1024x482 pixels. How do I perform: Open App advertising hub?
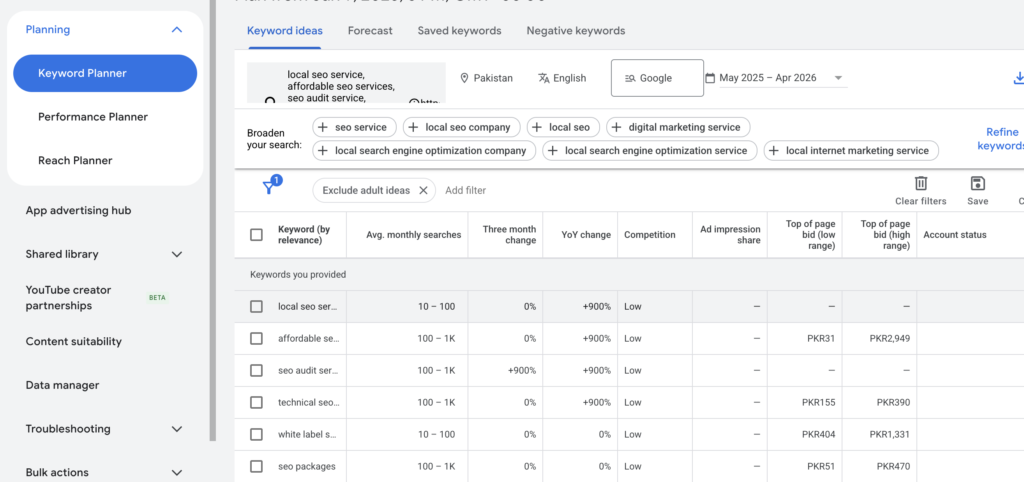(78, 210)
